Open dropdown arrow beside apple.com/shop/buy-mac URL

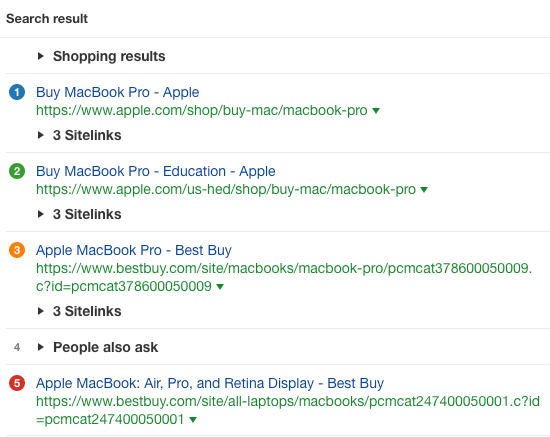[376, 111]
